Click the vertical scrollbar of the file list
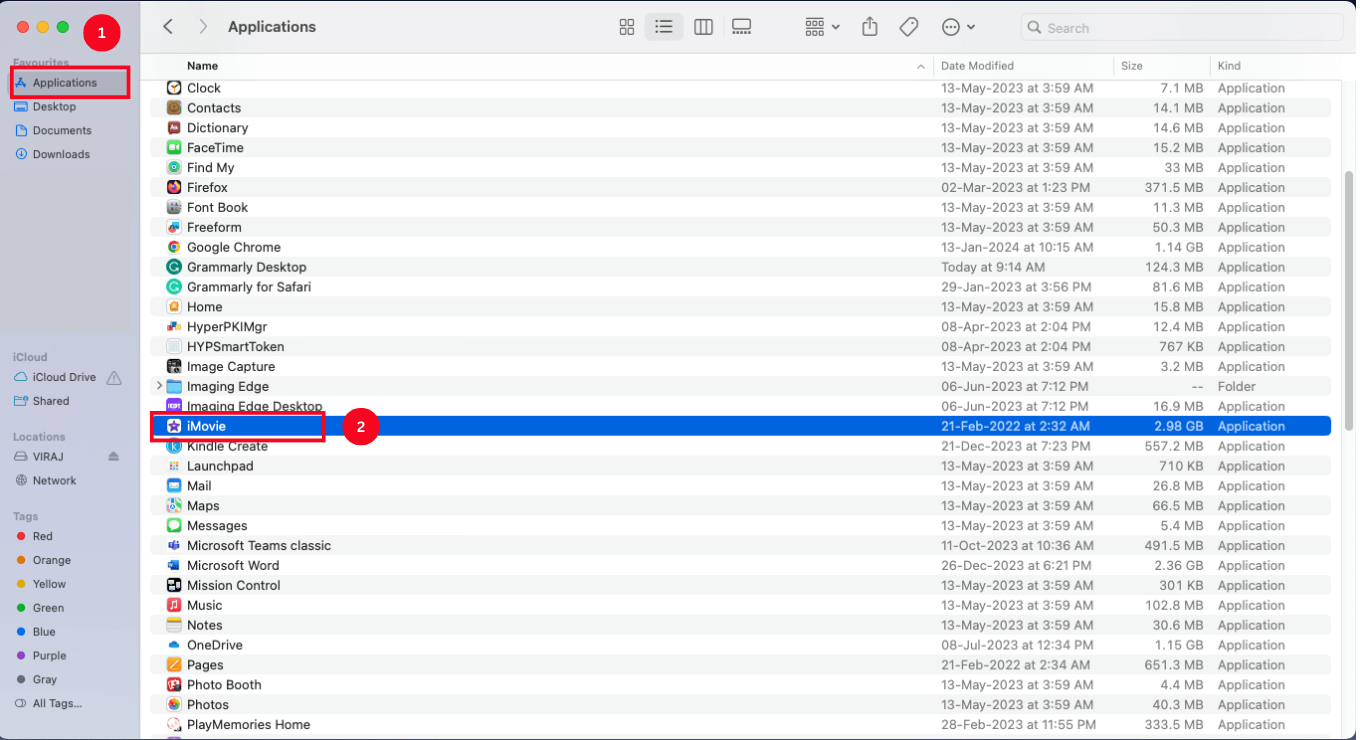The width and height of the screenshot is (1360, 740). pos(1349,300)
